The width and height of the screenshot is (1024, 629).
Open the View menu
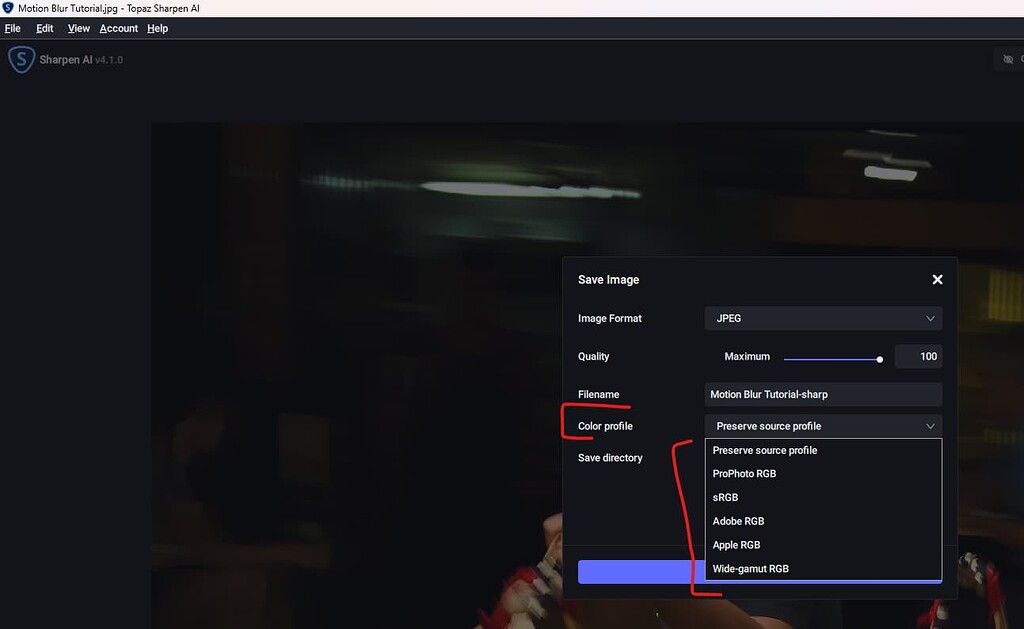pos(78,28)
